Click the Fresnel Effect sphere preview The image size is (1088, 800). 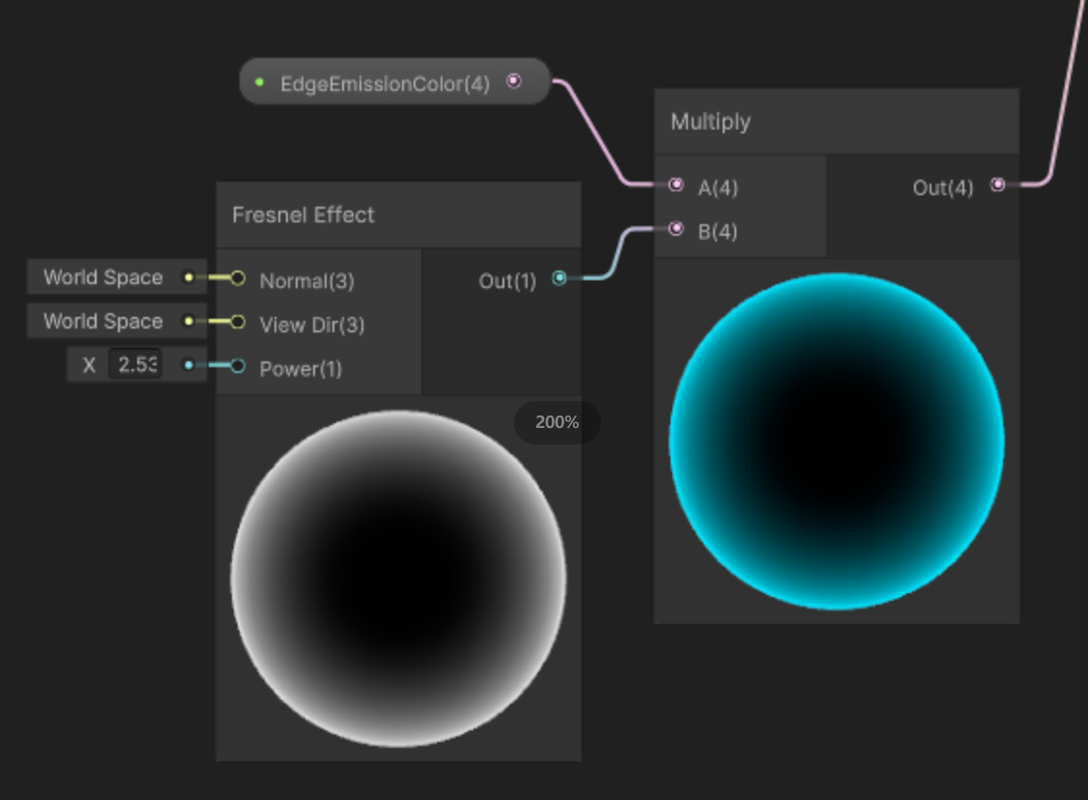click(398, 579)
